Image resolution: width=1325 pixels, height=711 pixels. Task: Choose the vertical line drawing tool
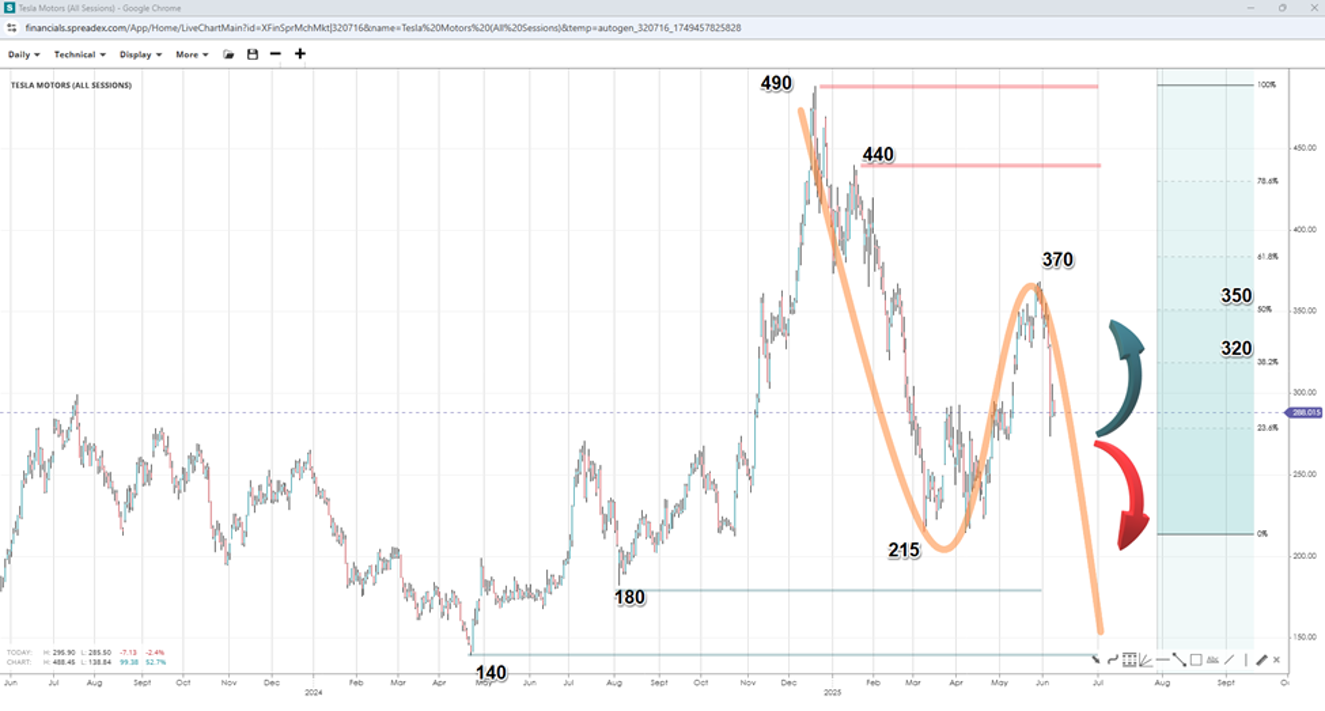(x=1246, y=660)
